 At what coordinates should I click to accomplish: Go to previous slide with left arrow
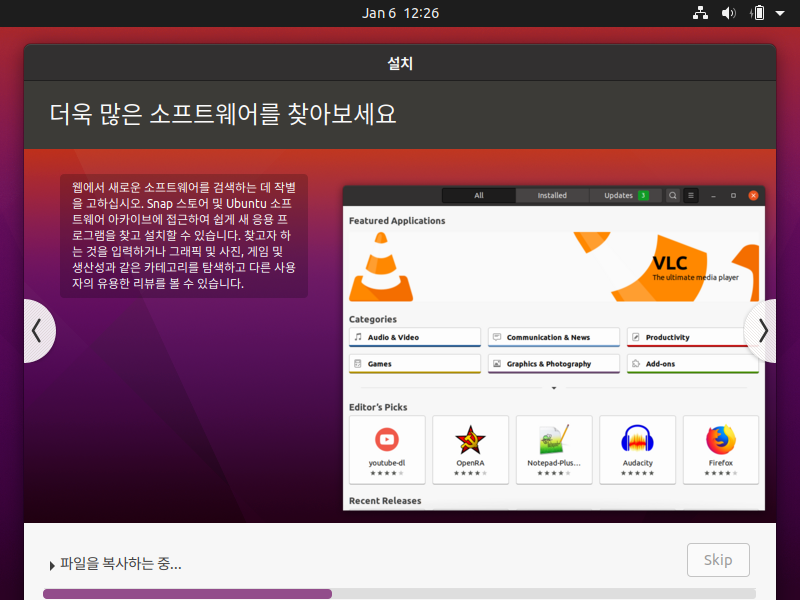[x=39, y=331]
